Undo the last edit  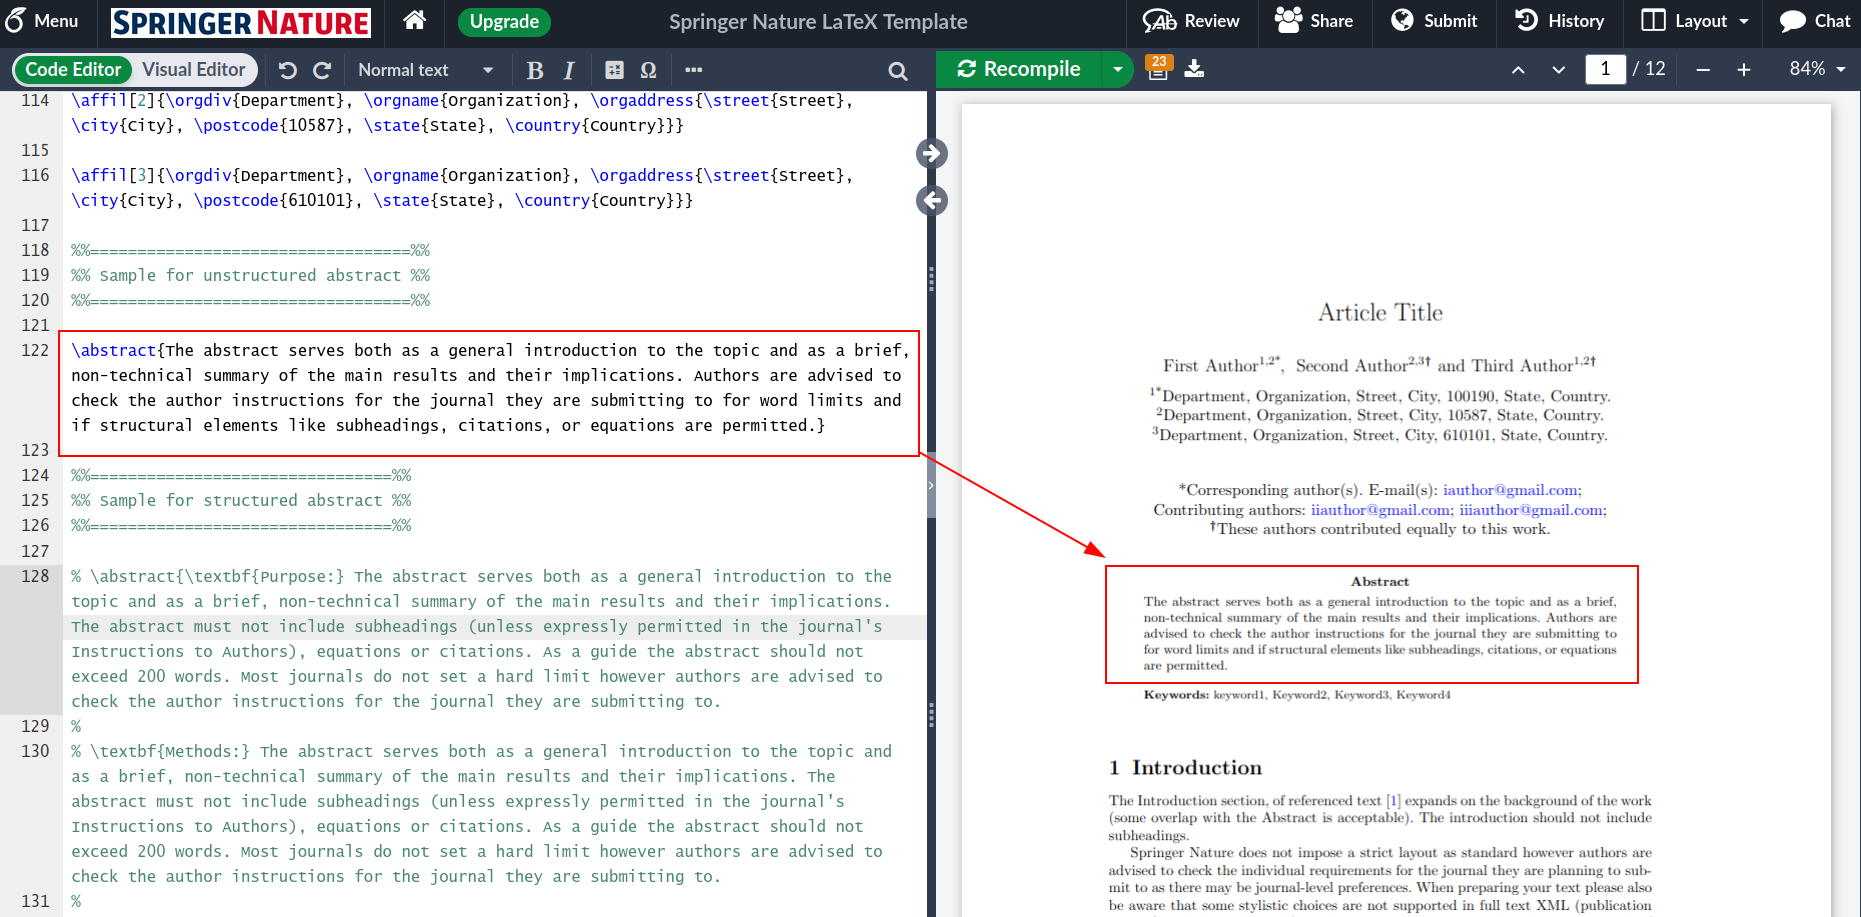click(x=287, y=70)
